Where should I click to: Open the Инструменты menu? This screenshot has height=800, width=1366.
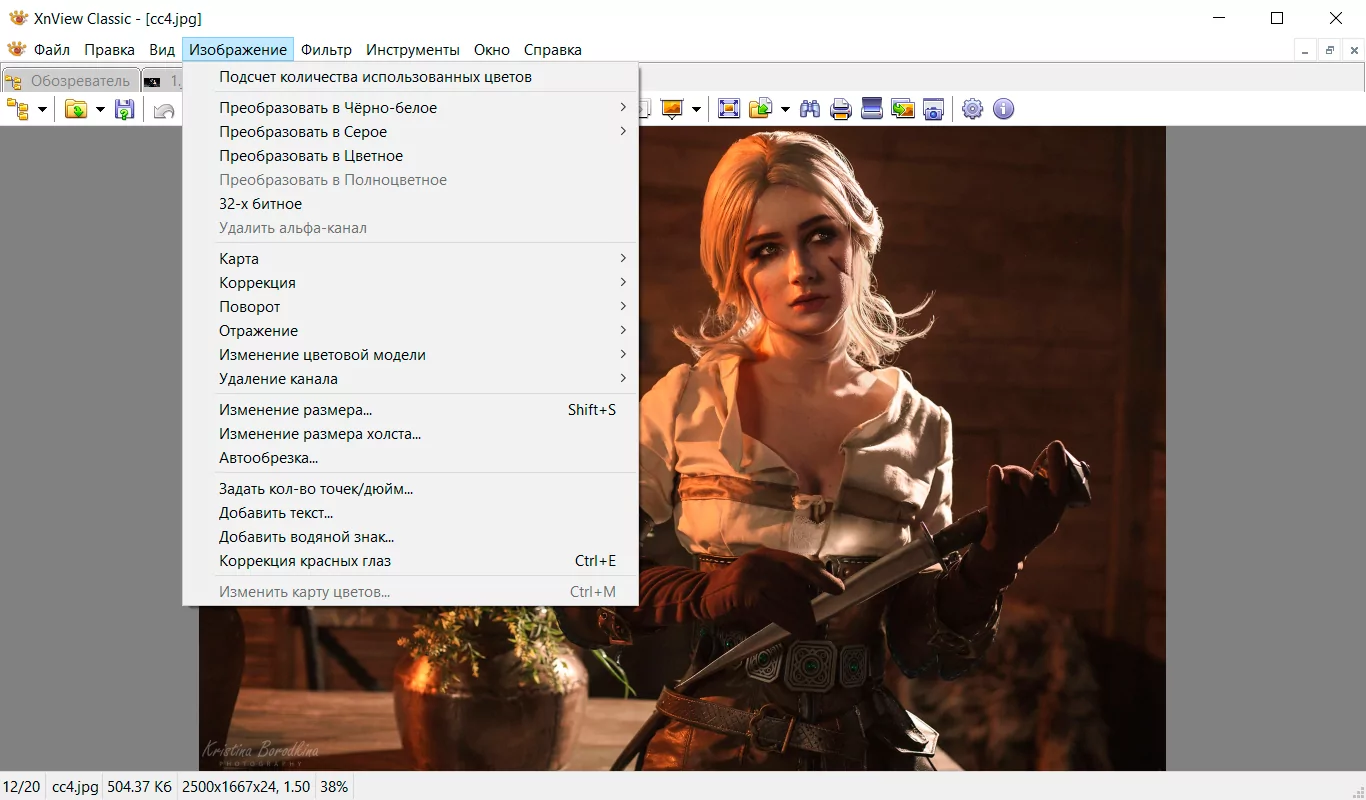tap(413, 50)
